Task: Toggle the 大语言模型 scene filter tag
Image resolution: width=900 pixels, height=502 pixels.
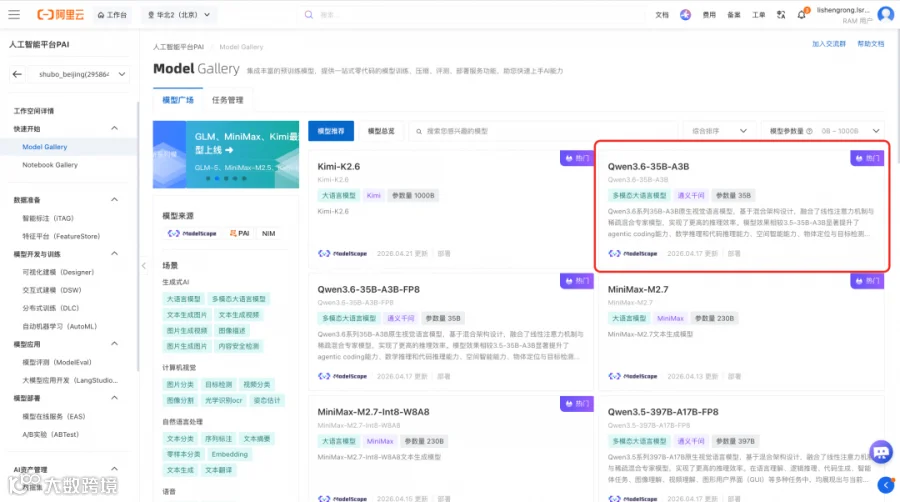Action: [x=184, y=299]
